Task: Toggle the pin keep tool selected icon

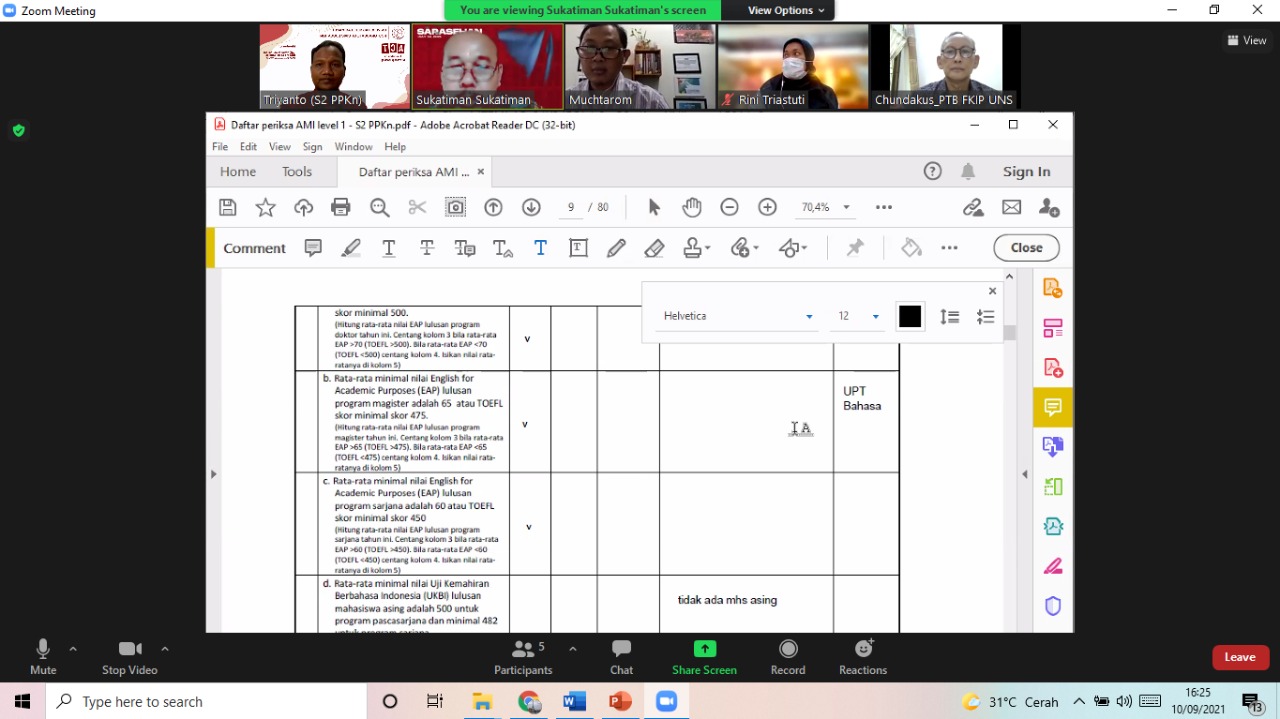Action: [x=855, y=248]
